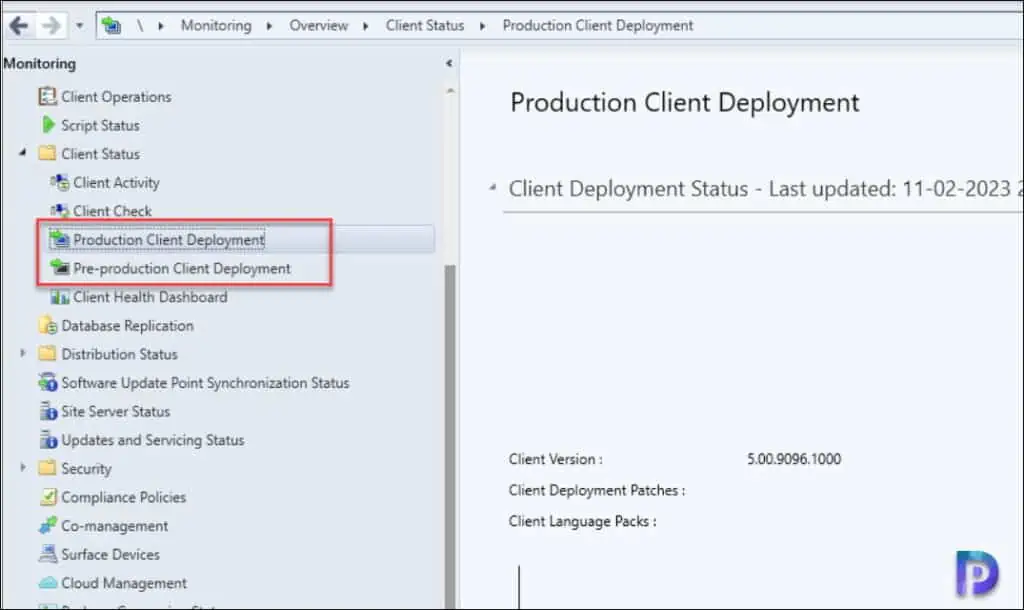
Task: Collapse the Monitoring navigation pane
Action: pos(449,63)
